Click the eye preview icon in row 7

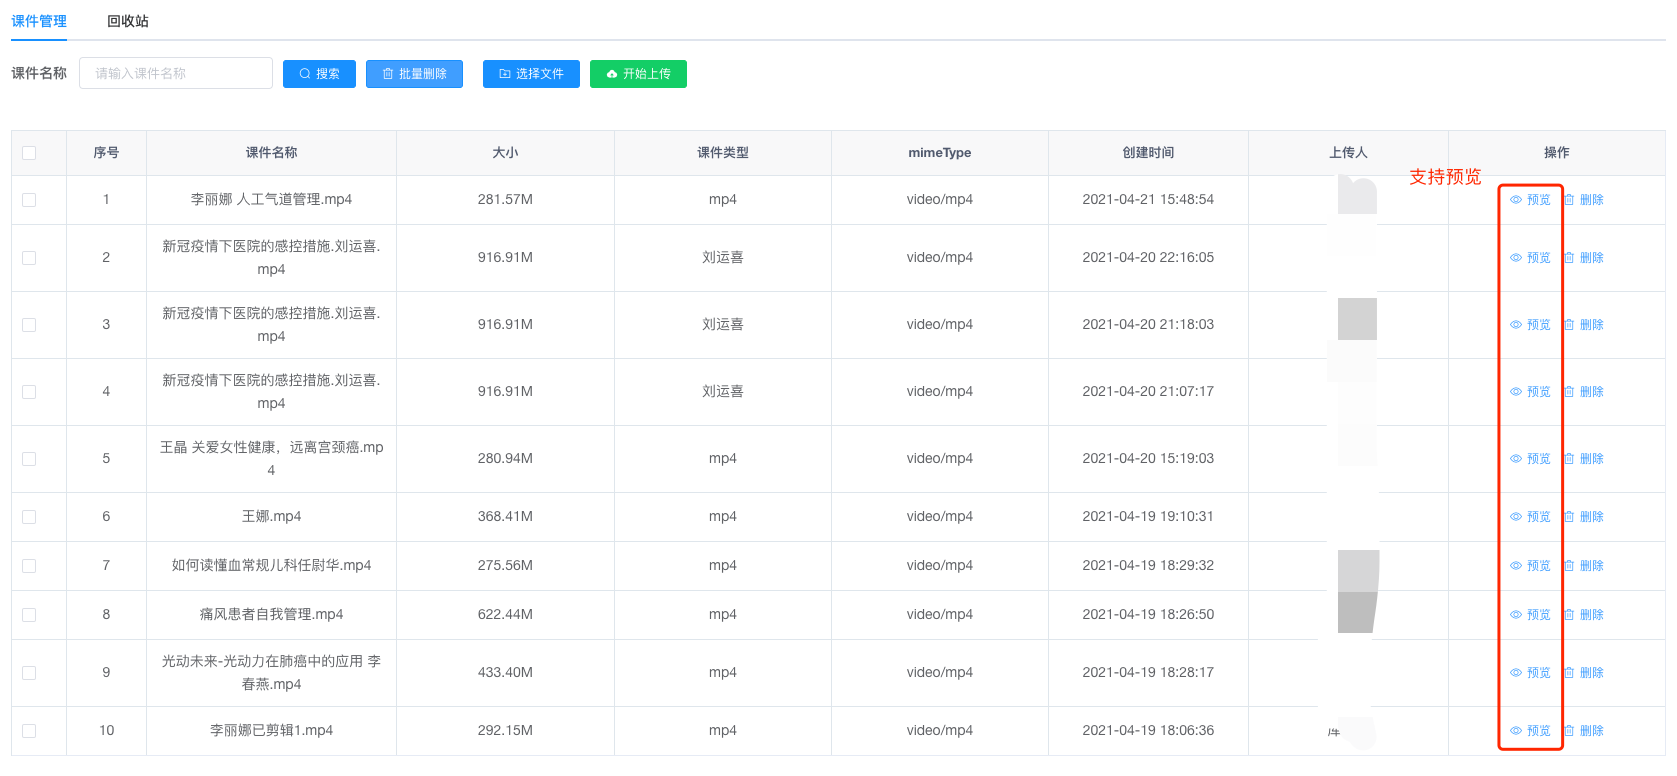1516,566
